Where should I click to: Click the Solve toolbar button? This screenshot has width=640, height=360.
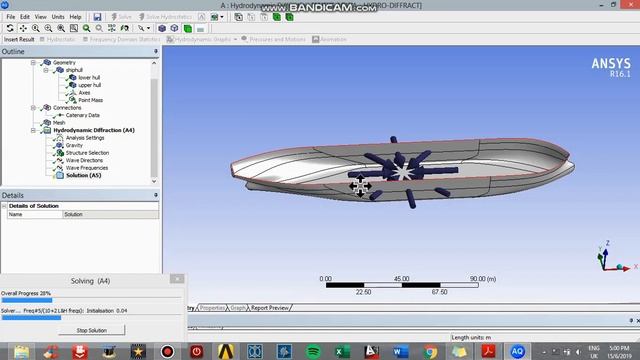click(122, 17)
